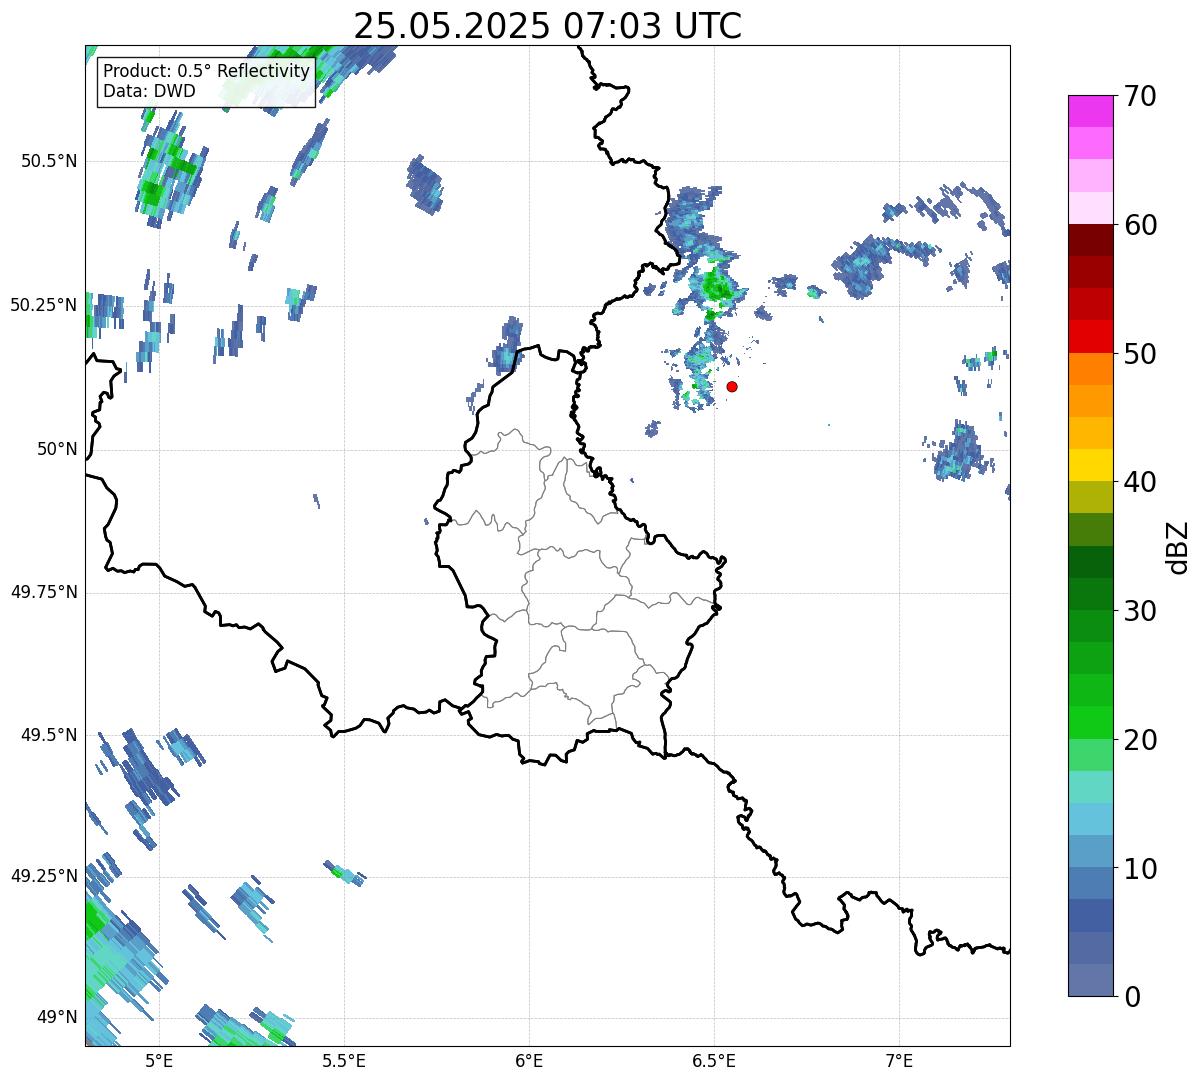Click the bright red colorbar segment
1202x1081 pixels.
pos(1090,336)
